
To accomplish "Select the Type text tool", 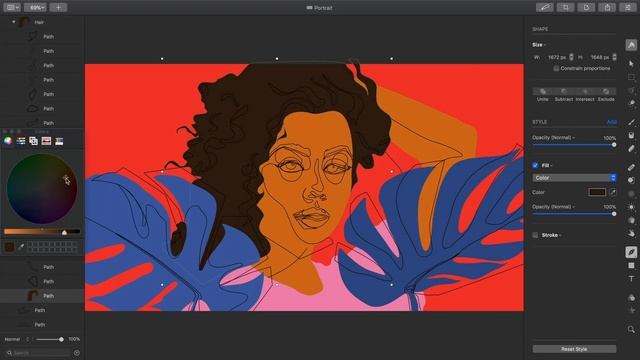I will tap(631, 279).
